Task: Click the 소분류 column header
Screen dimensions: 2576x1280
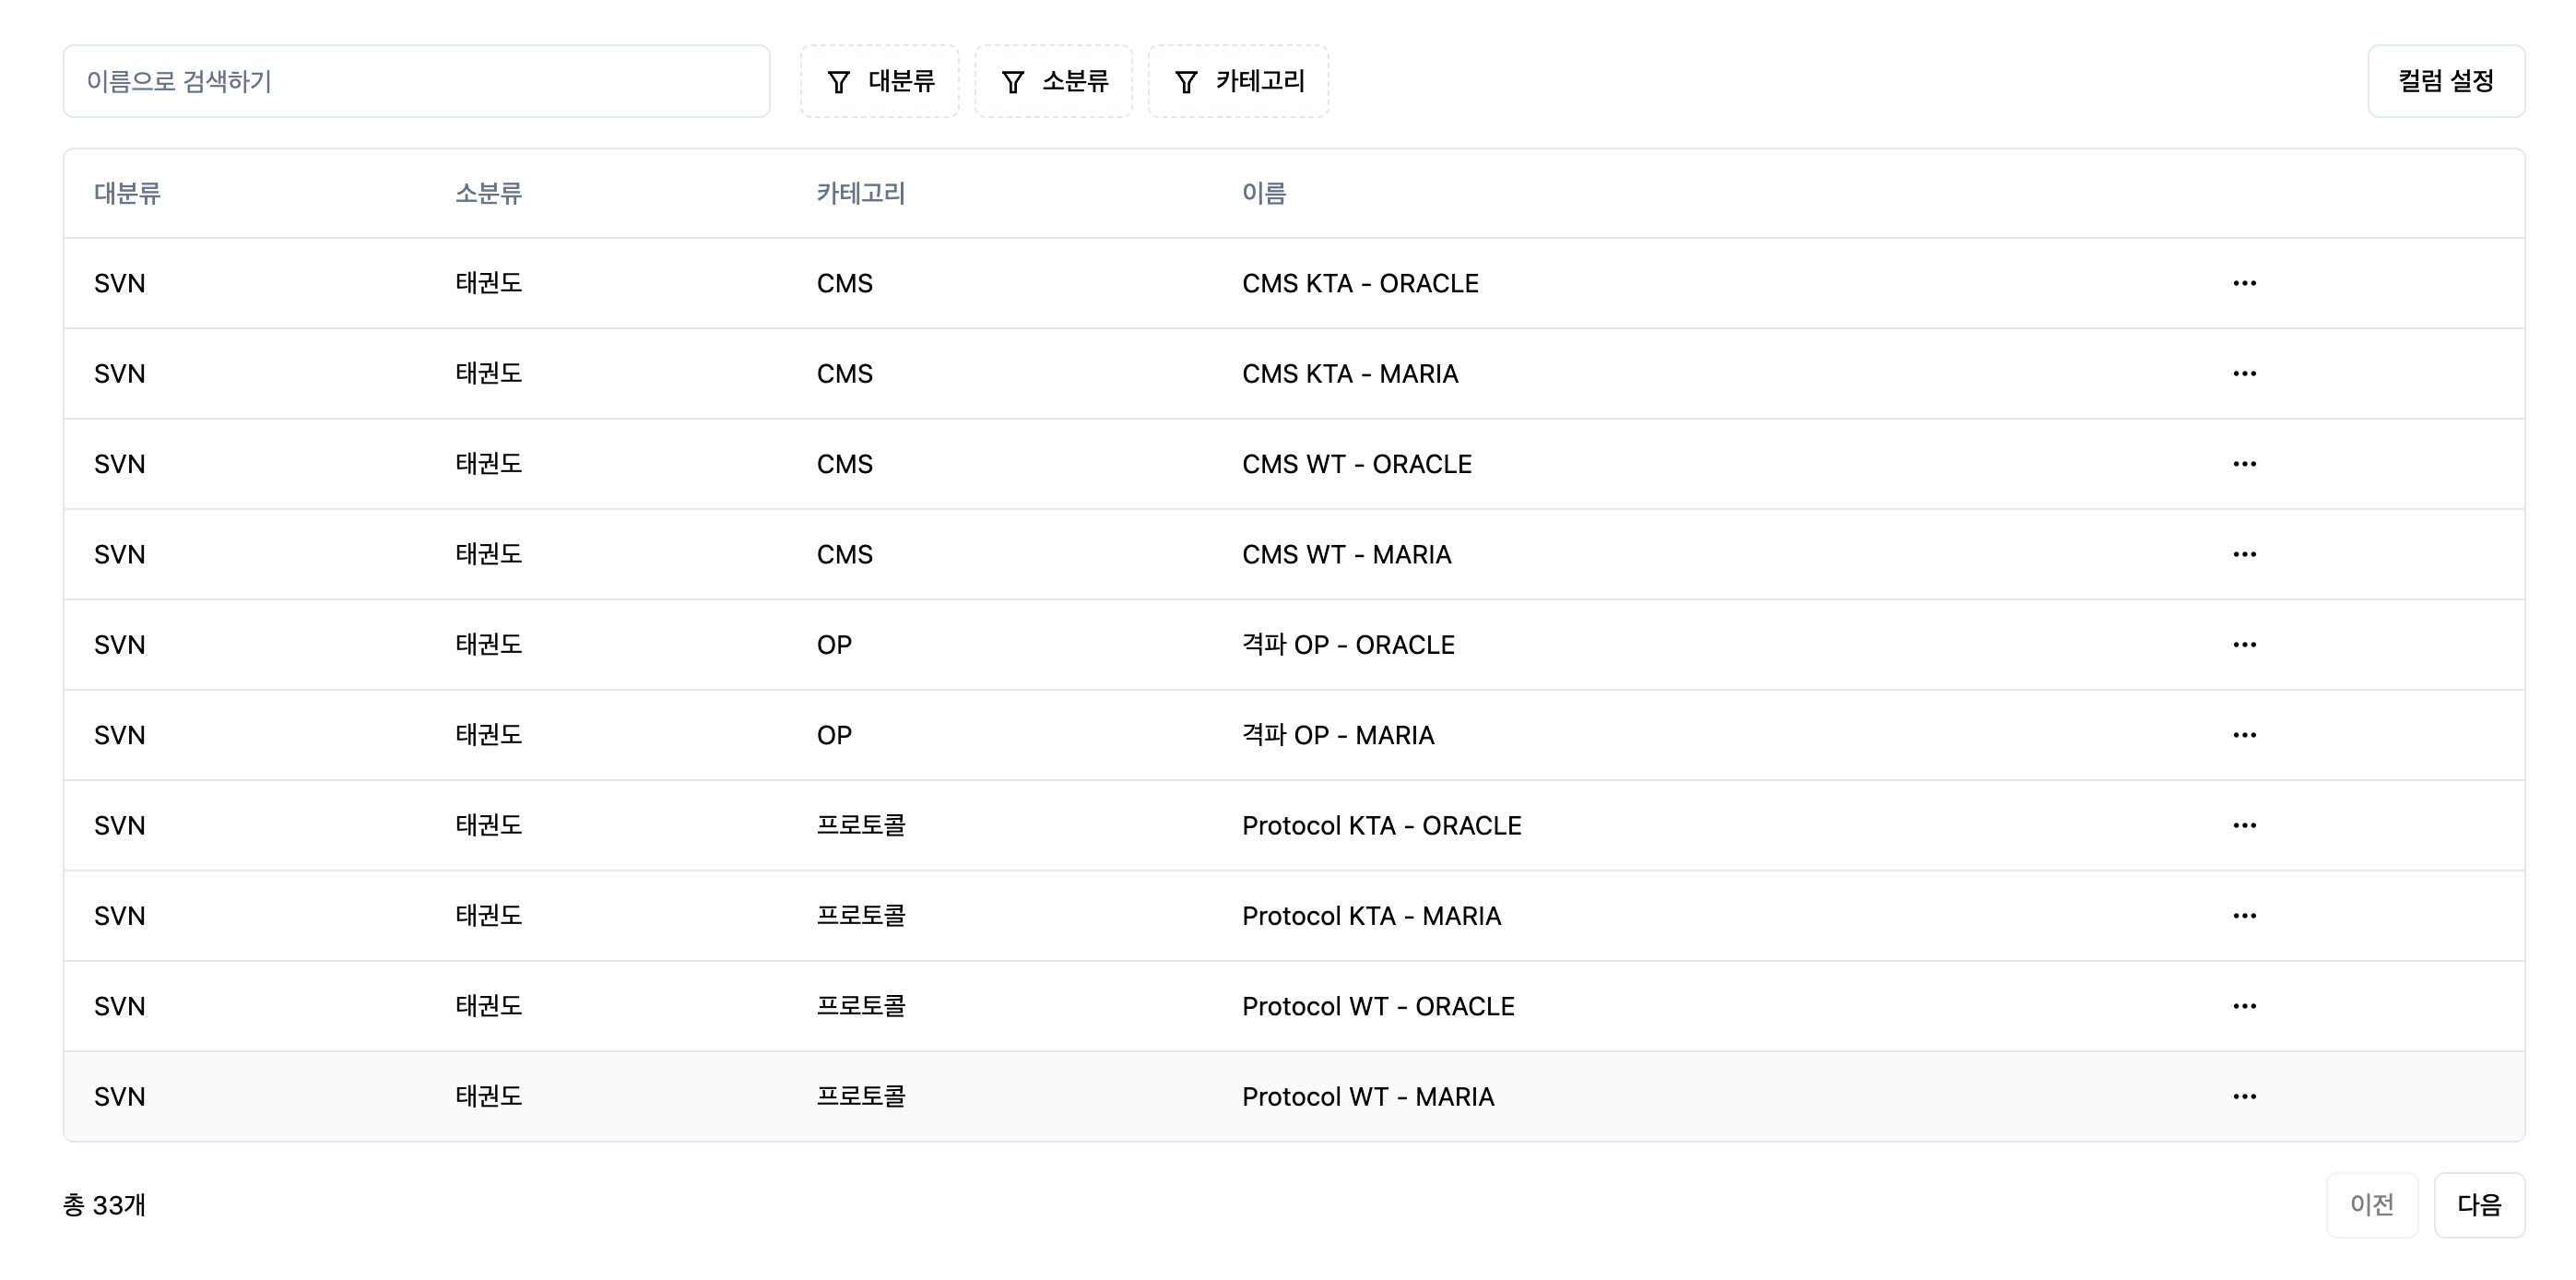Action: click(x=489, y=193)
